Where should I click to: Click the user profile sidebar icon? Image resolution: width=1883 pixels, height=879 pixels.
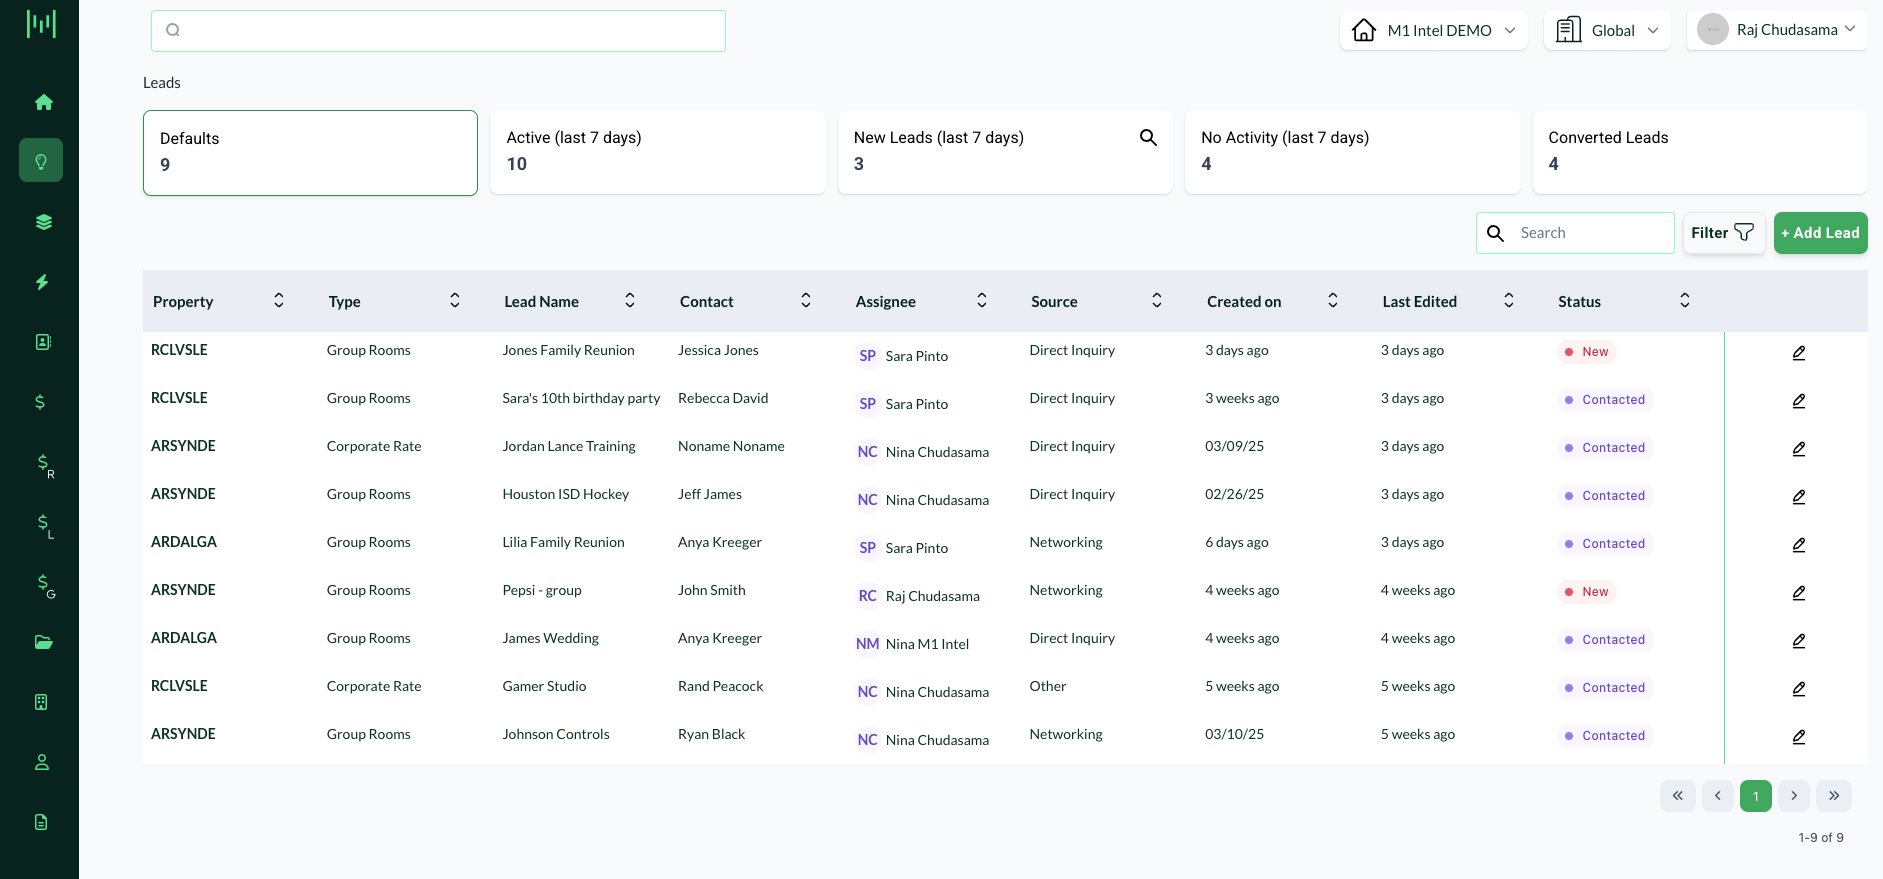pos(42,762)
